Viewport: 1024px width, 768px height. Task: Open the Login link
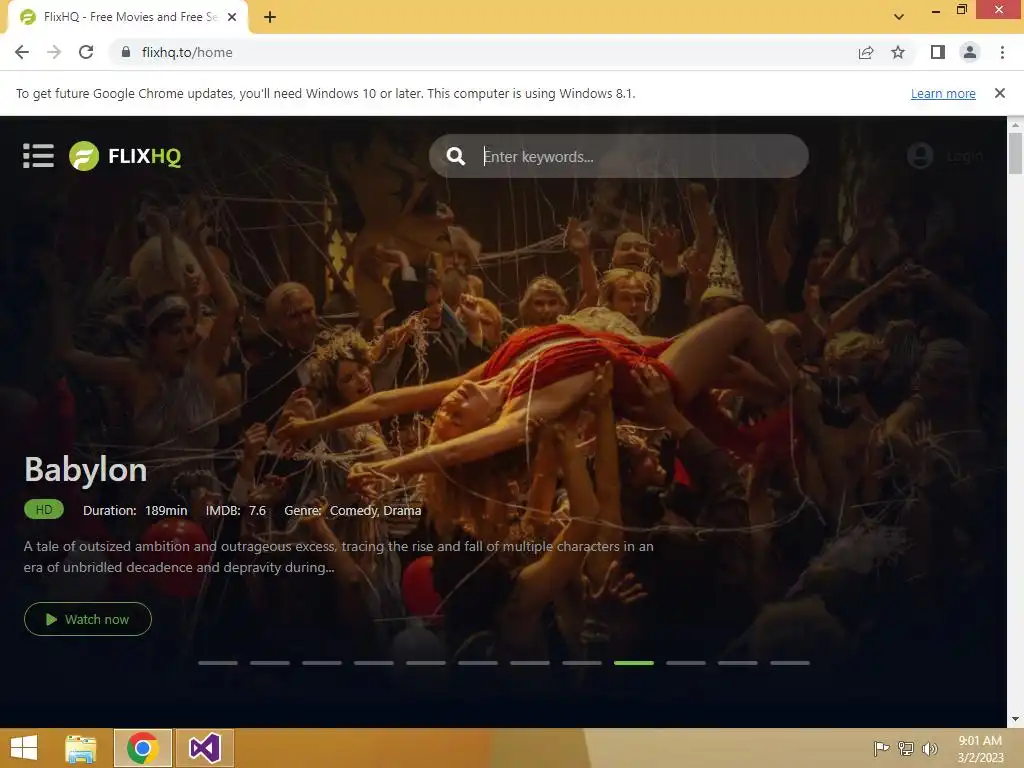[965, 156]
